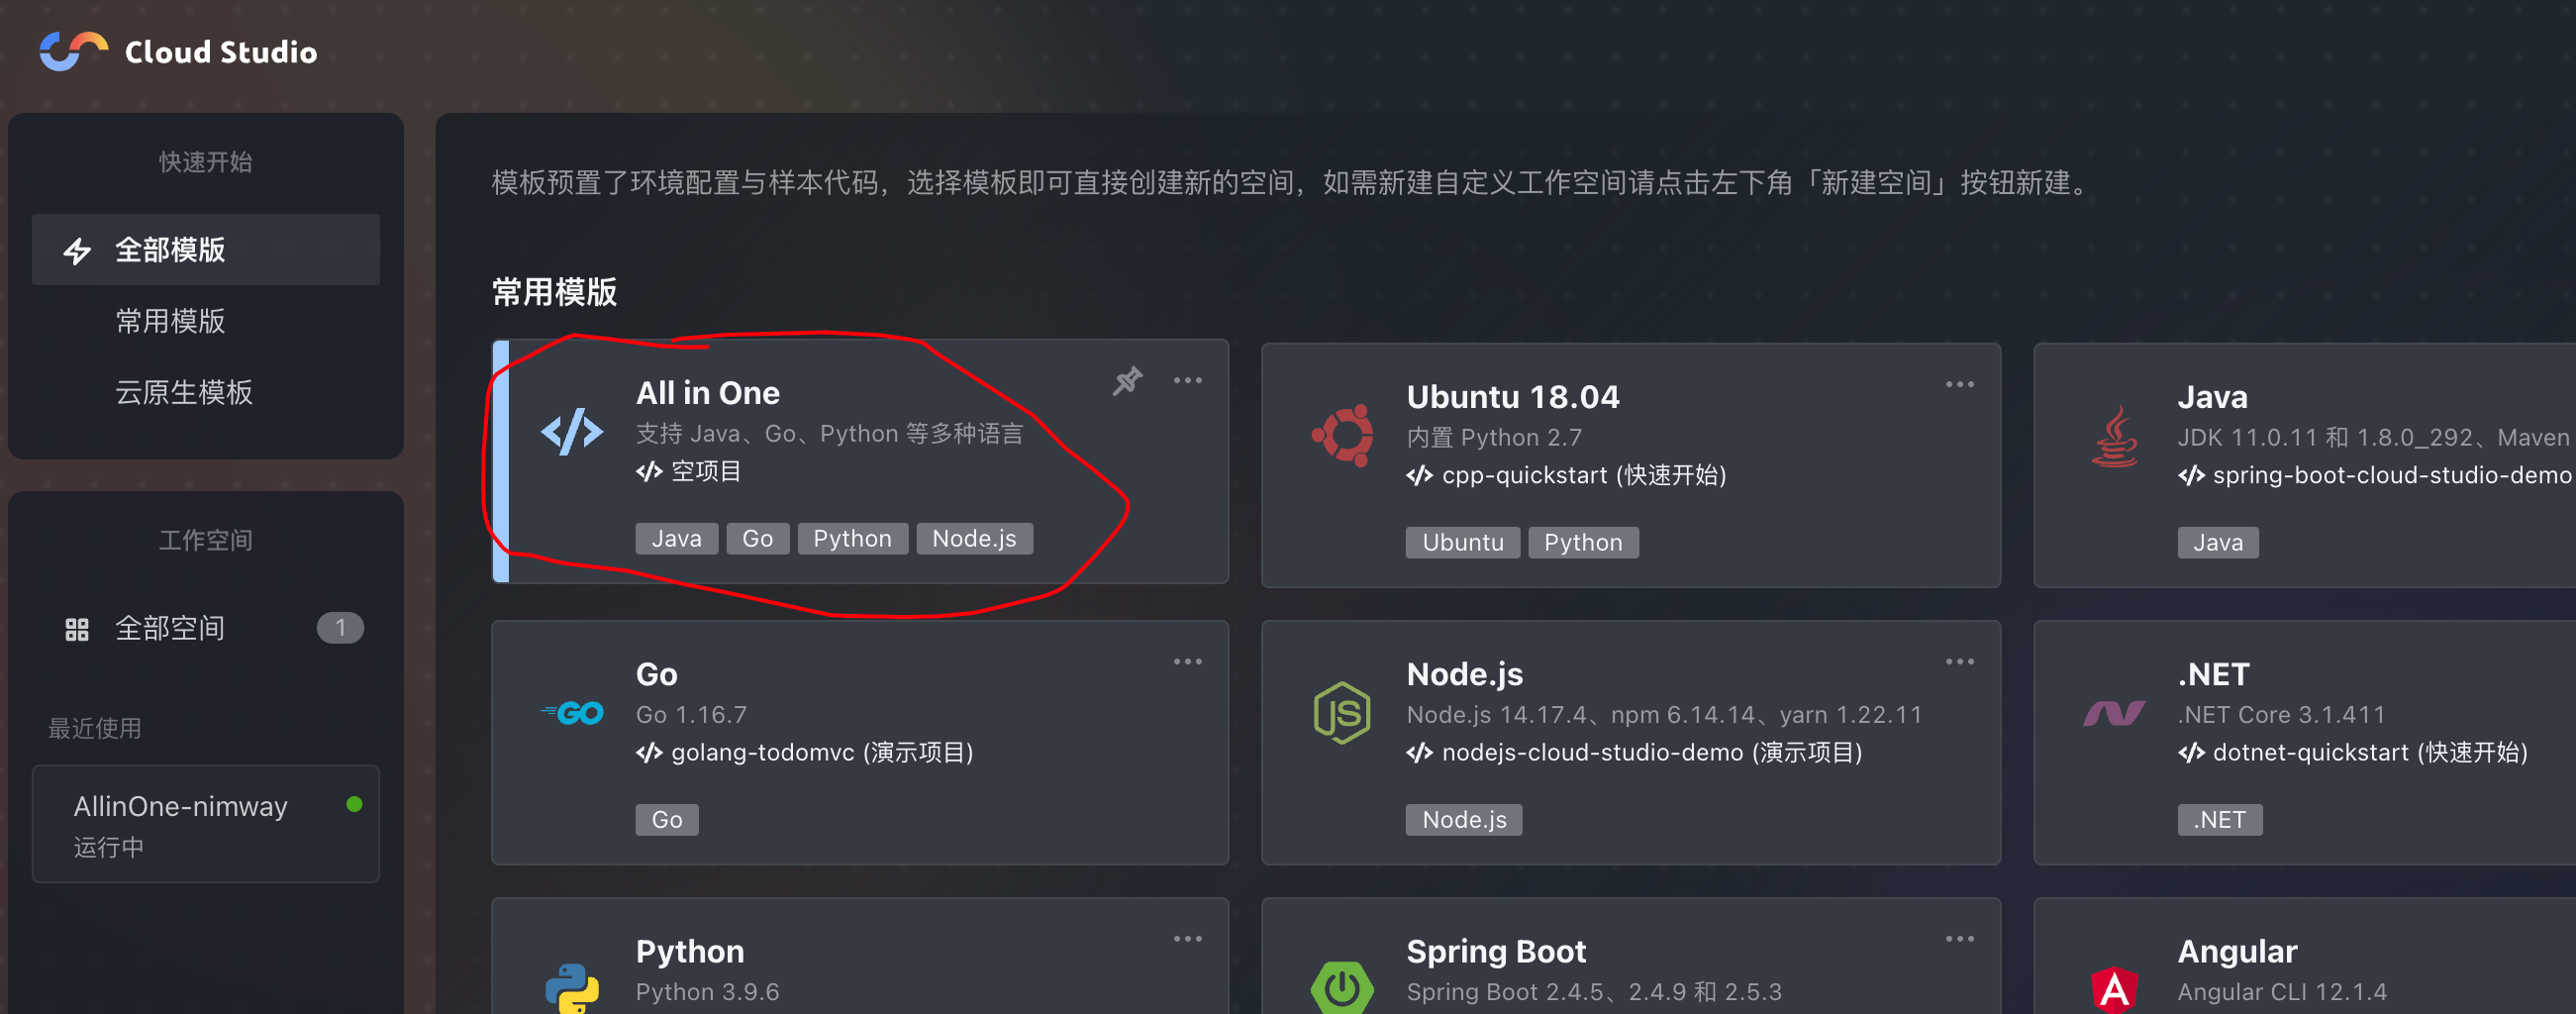
Task: Select the Ubuntu logo icon
Action: pos(1341,434)
